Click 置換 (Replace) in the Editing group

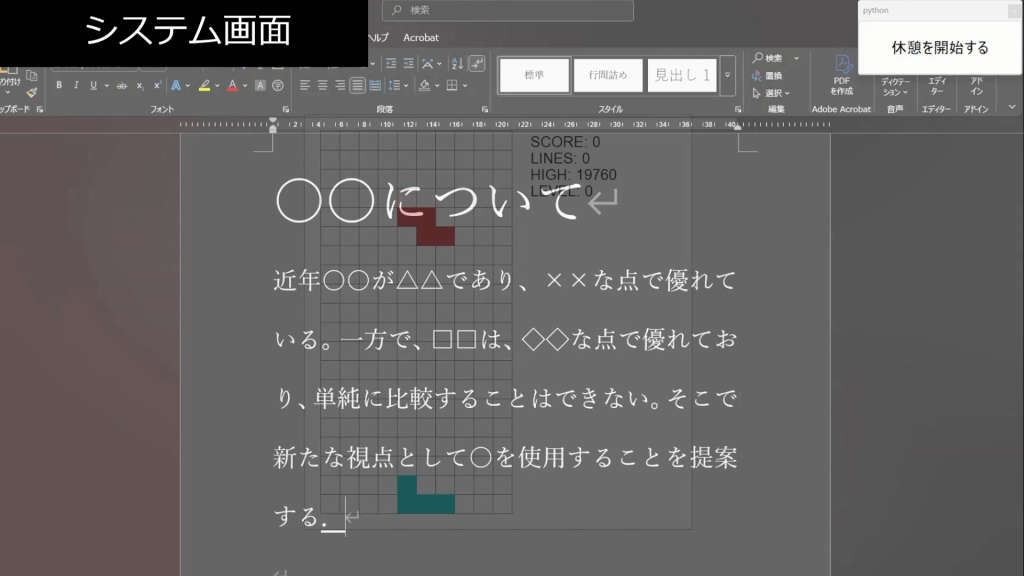776,74
